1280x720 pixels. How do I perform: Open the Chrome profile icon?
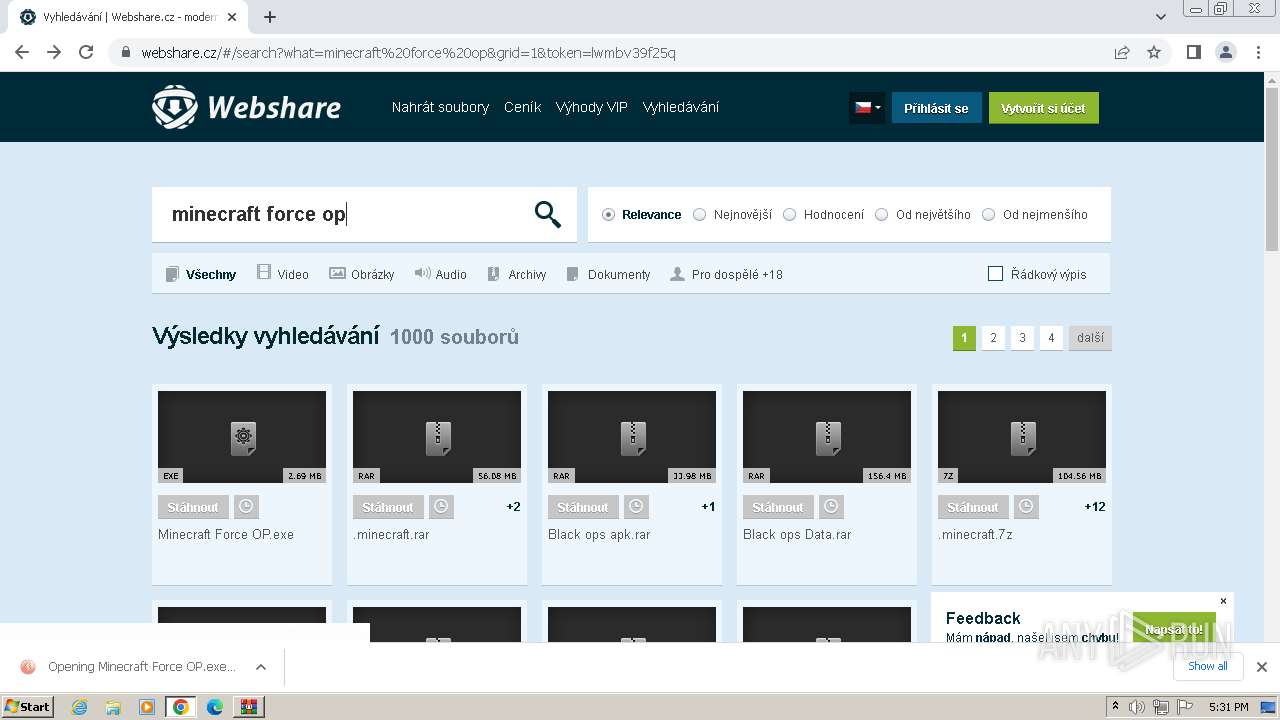(1226, 52)
